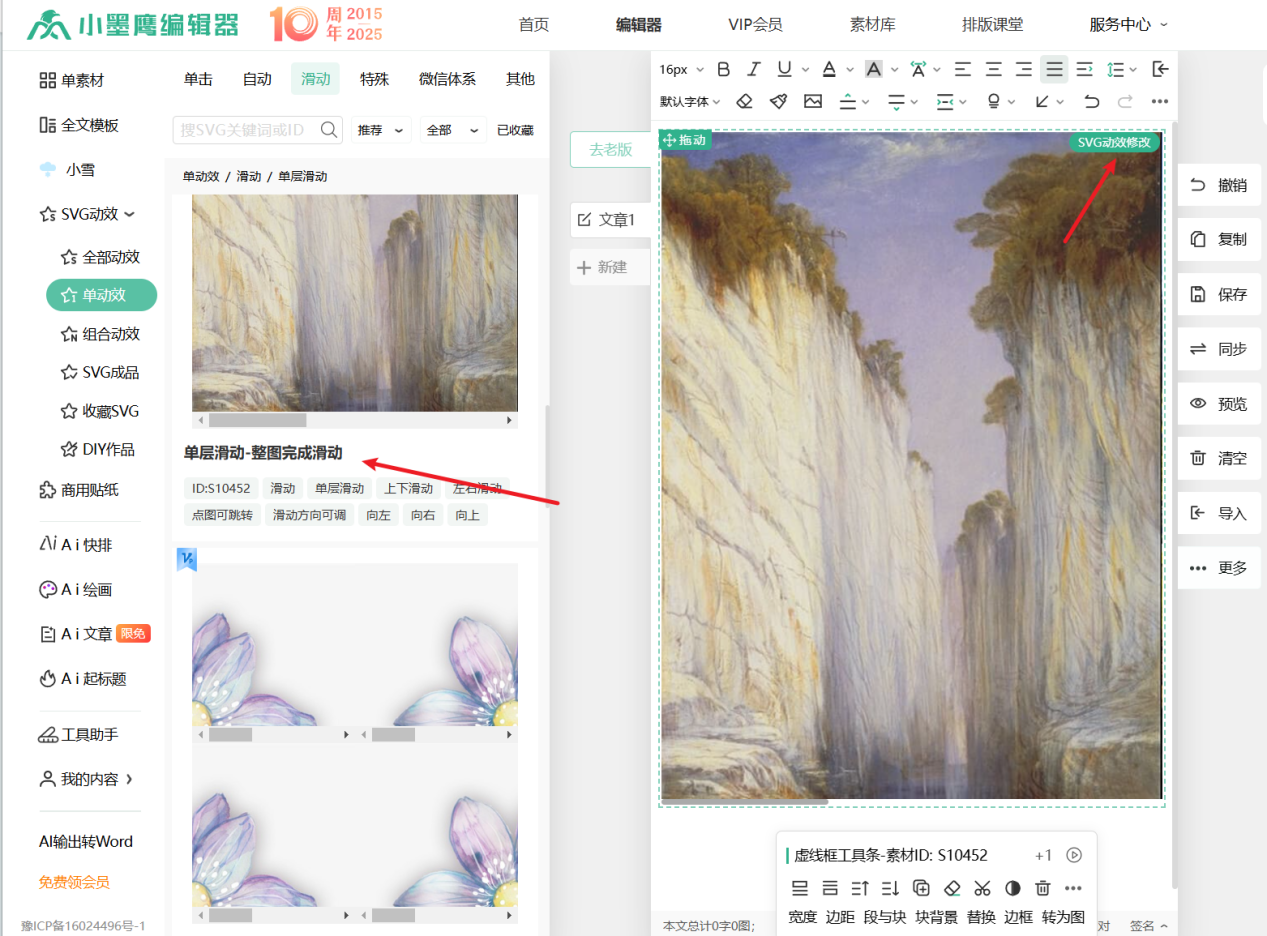The width and height of the screenshot is (1267, 936).
Task: Open paragraph spacing before dropdown
Action: tap(854, 101)
